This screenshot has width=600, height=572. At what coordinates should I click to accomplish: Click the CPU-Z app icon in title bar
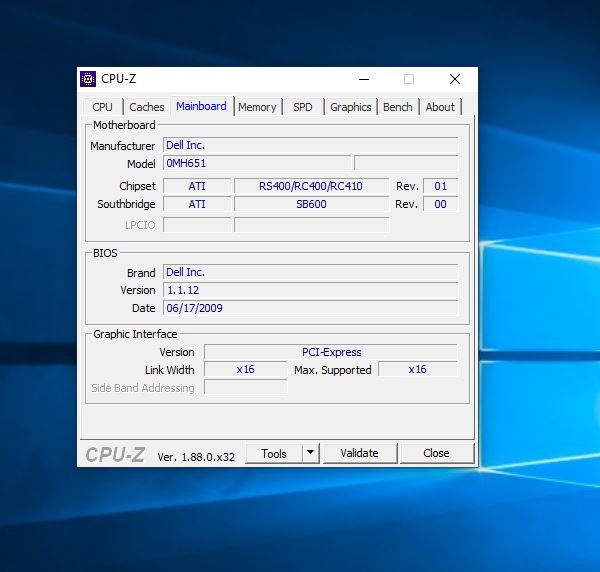pos(88,79)
